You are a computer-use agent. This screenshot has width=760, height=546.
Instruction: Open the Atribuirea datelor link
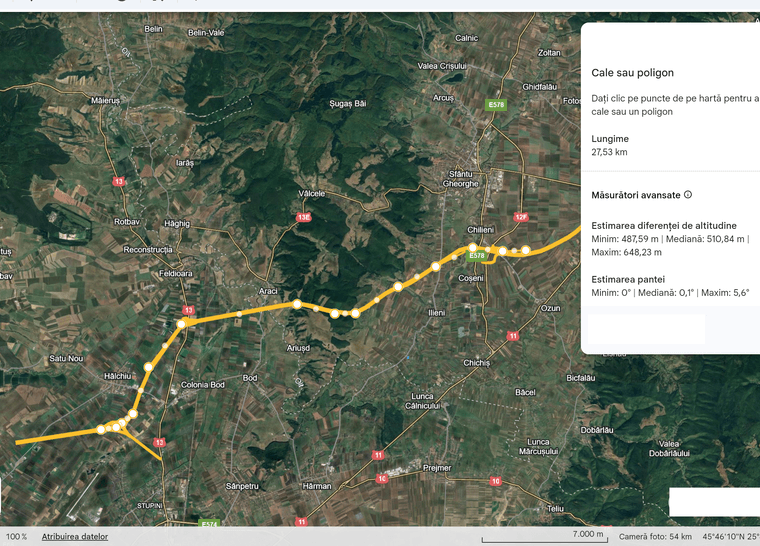75,537
